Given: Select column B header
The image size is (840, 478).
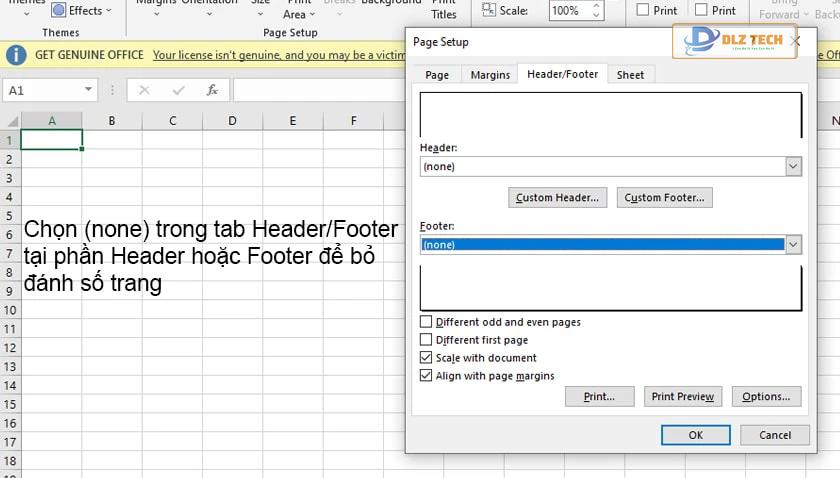Looking at the screenshot, I should tap(112, 121).
